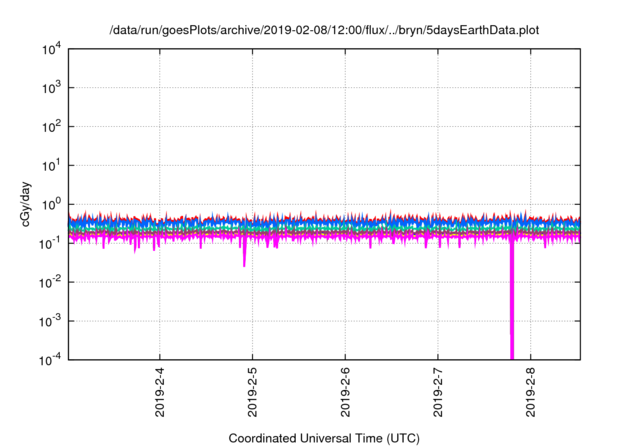The height and width of the screenshot is (448, 640).
Task: Click the tall magenta dropout spike before 2019-2-8
Action: 512,300
